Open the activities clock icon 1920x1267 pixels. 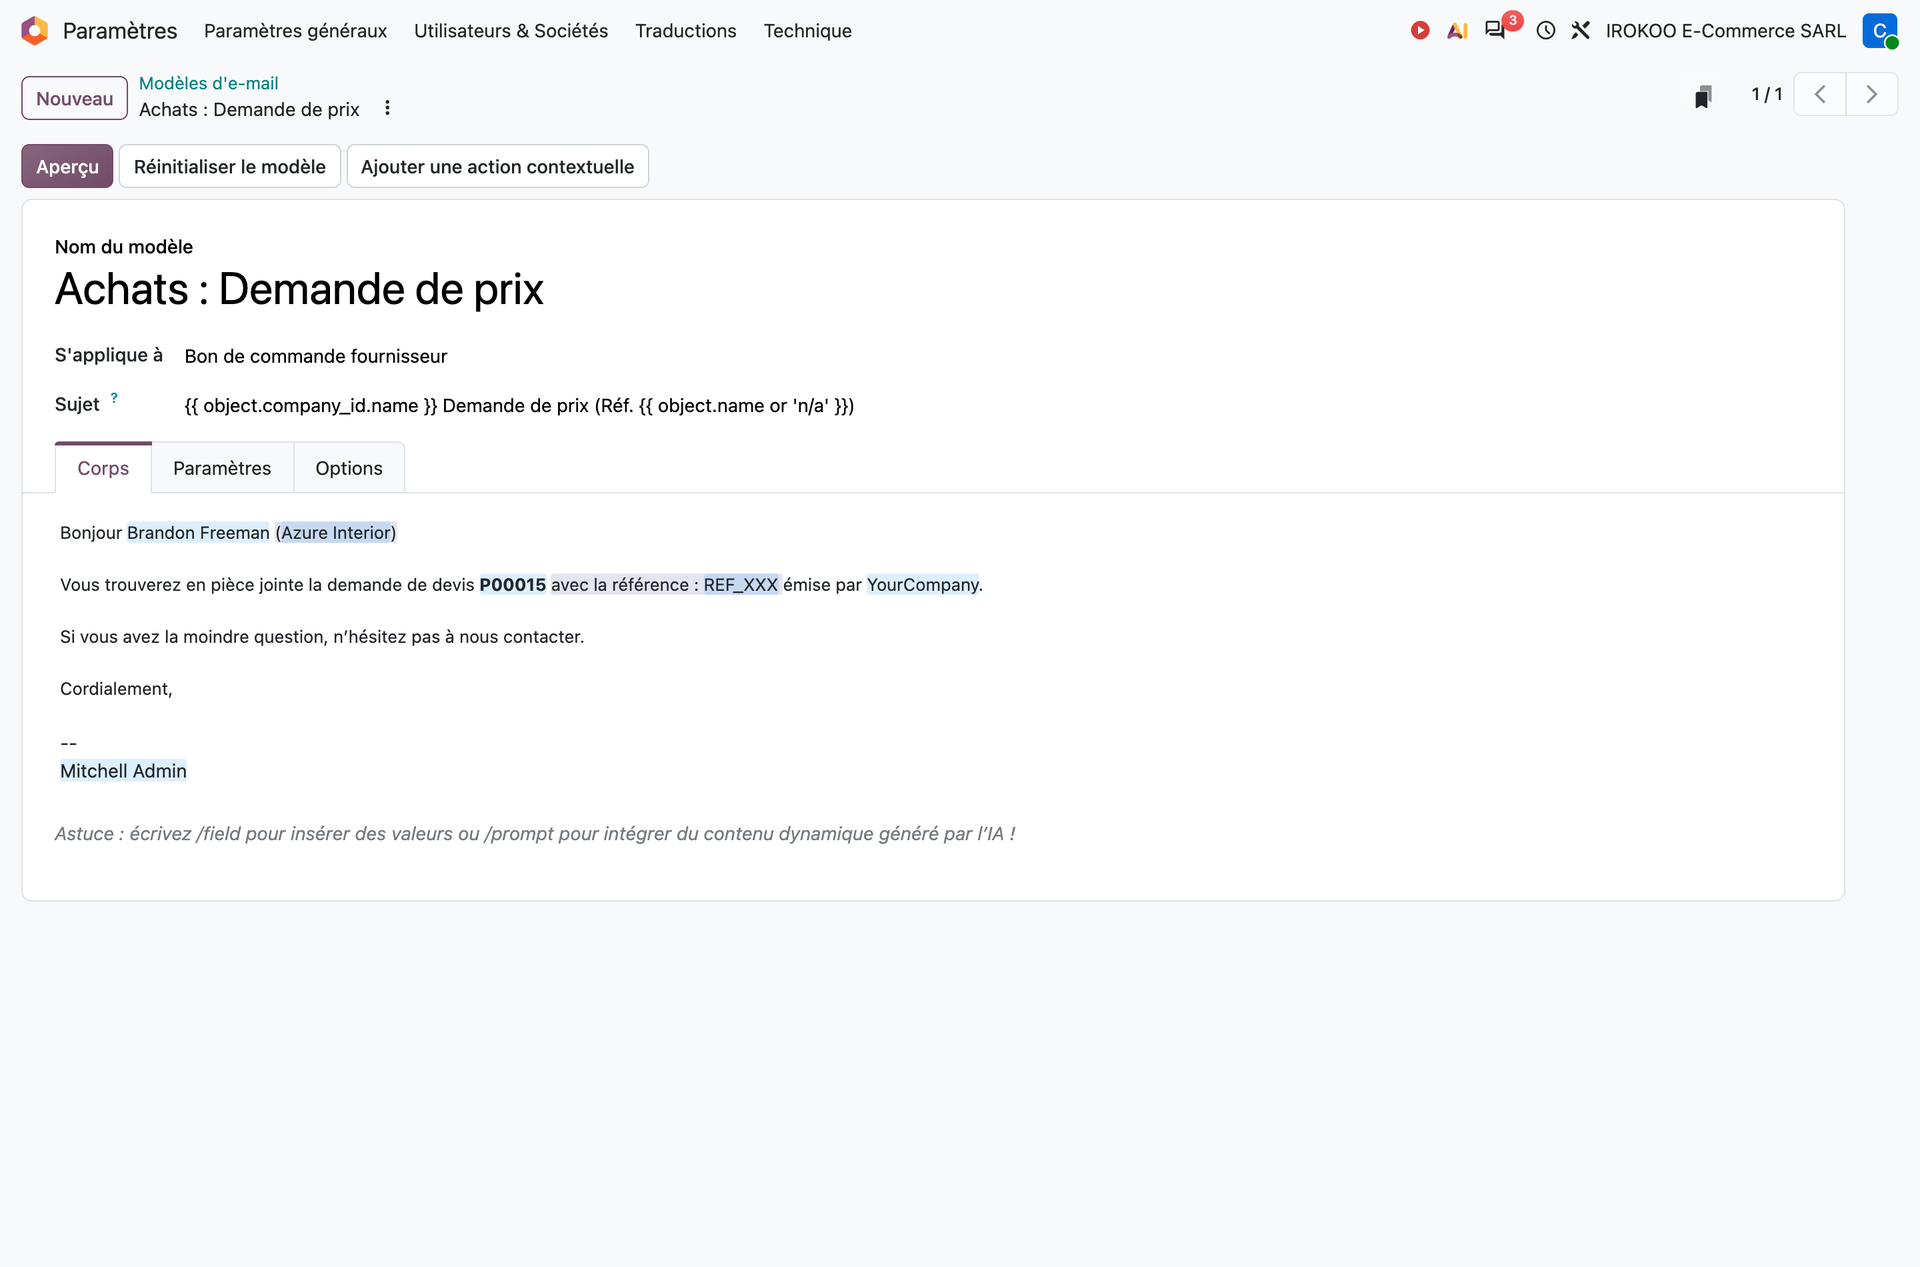1546,31
